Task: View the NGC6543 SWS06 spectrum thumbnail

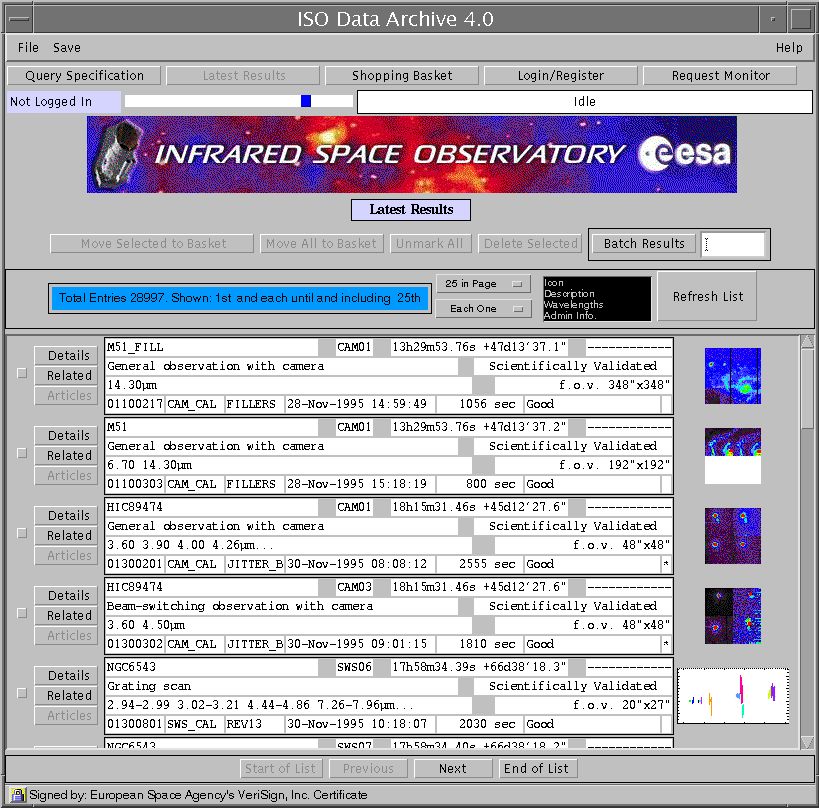Action: click(x=732, y=695)
